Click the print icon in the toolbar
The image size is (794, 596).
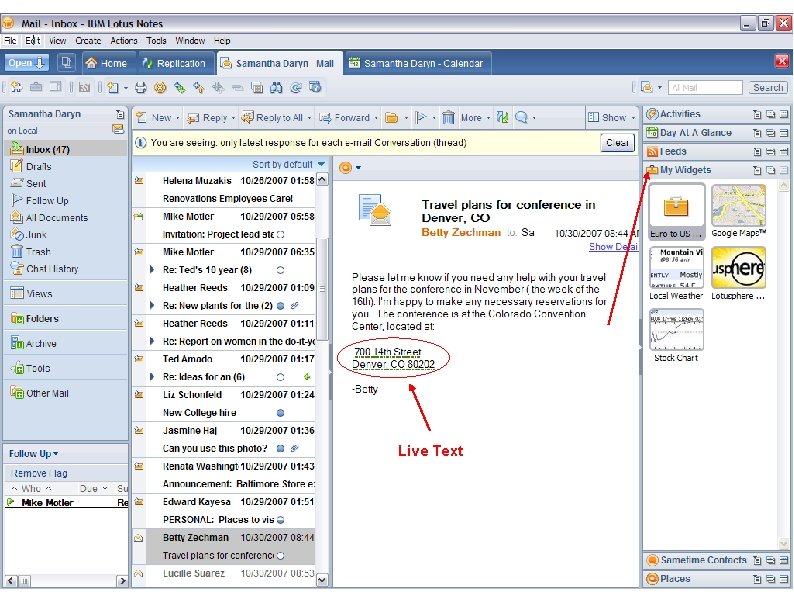pos(141,88)
